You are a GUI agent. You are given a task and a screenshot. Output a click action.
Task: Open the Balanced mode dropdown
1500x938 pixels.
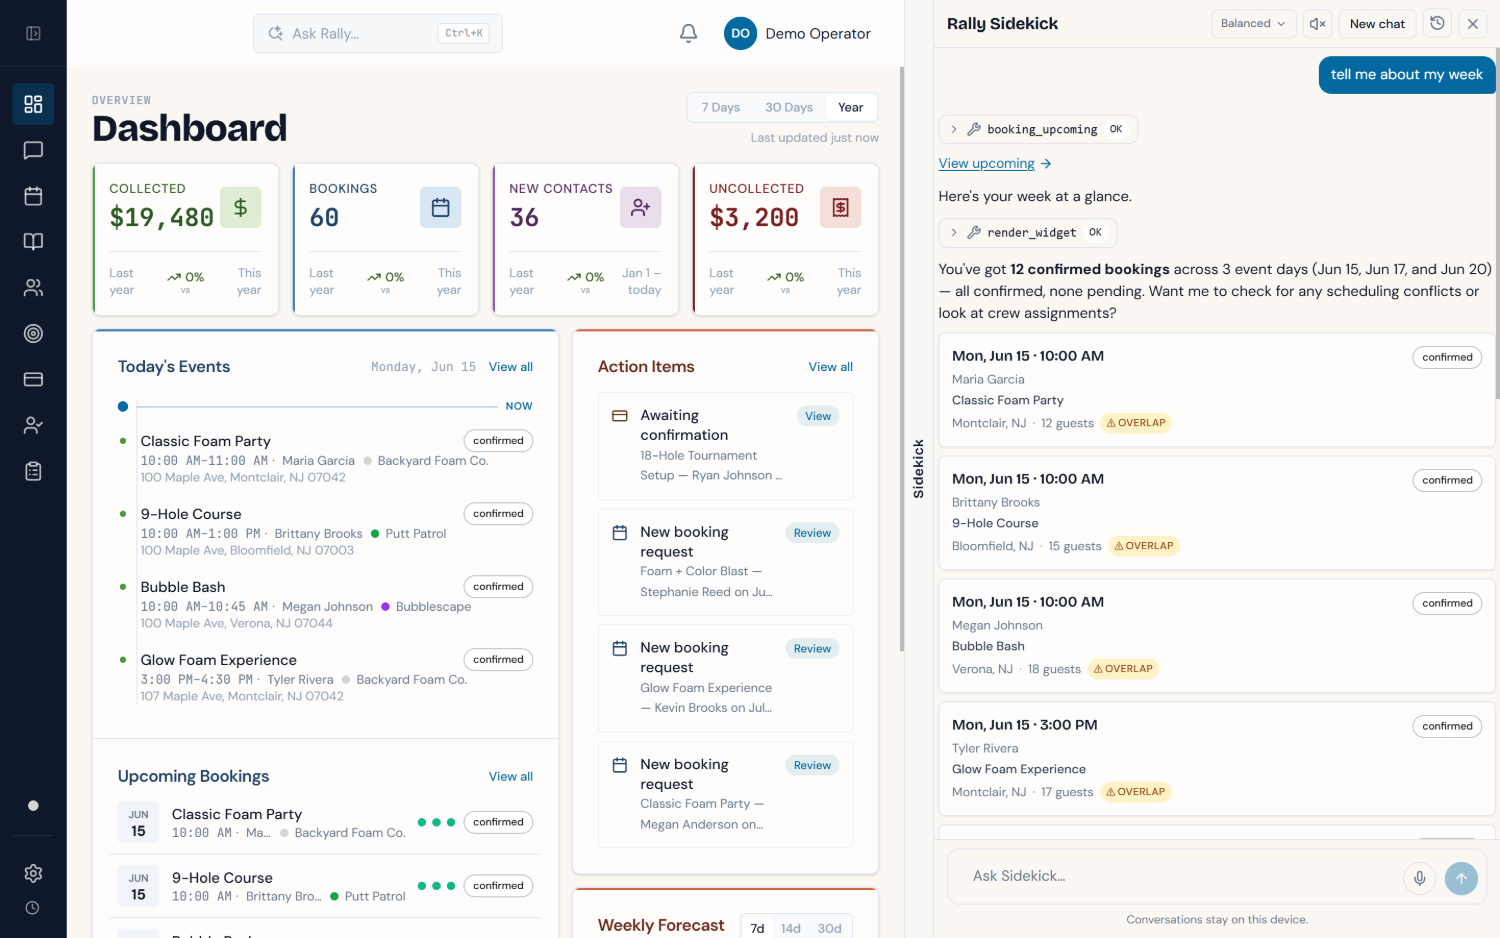(1253, 24)
